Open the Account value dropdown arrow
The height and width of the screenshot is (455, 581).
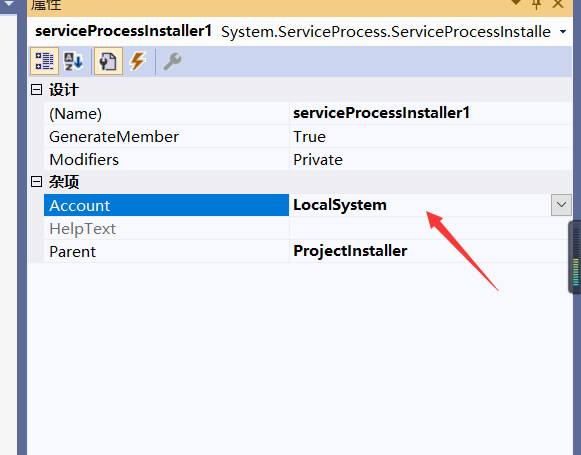click(x=561, y=205)
